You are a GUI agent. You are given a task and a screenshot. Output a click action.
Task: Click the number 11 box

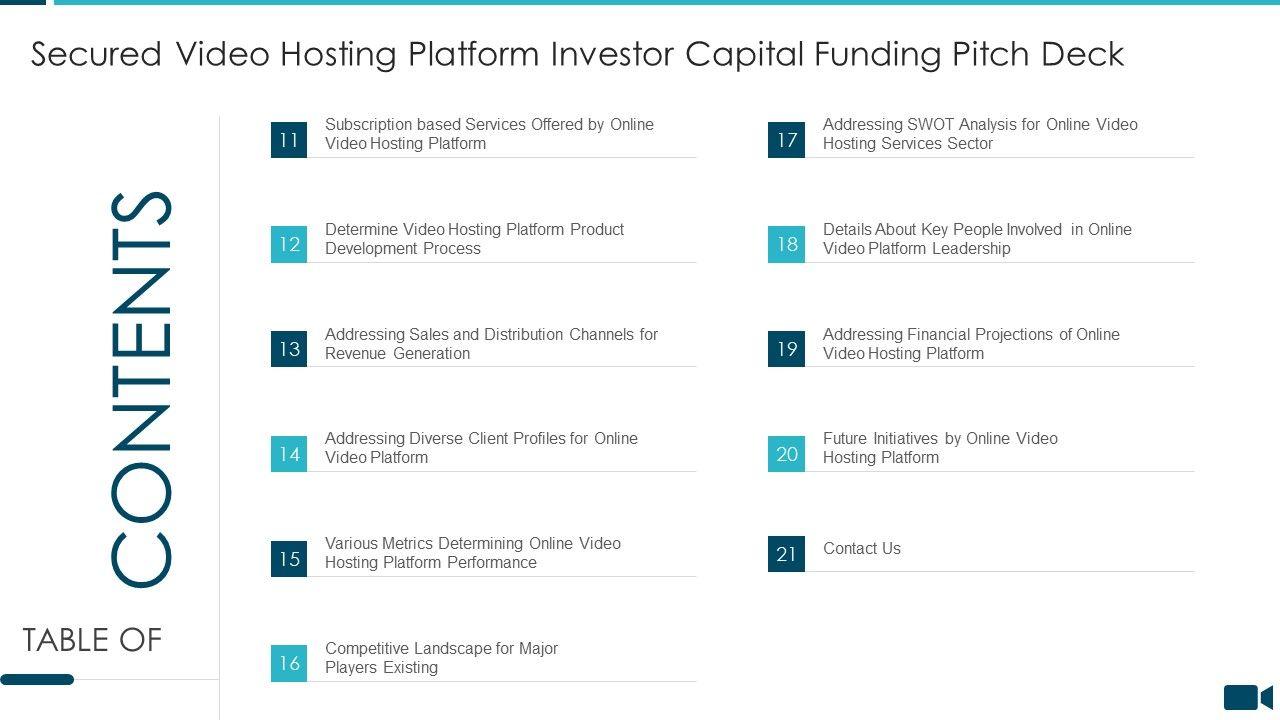[289, 140]
